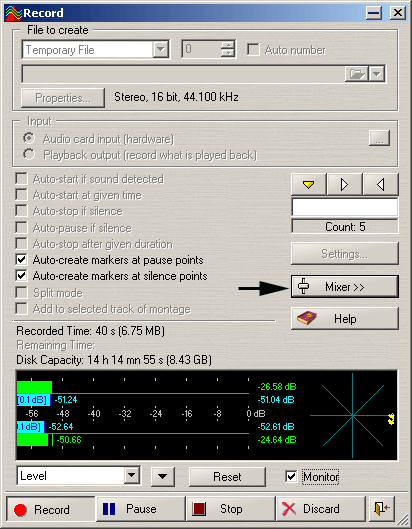
Task: Click the marker name text field
Action: (345, 207)
